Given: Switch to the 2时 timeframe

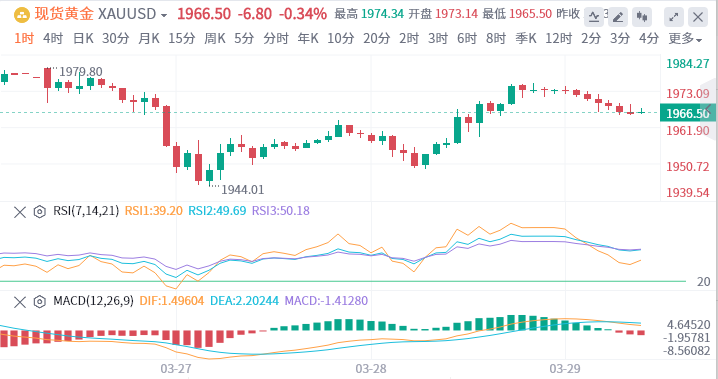Looking at the screenshot, I should coord(409,39).
